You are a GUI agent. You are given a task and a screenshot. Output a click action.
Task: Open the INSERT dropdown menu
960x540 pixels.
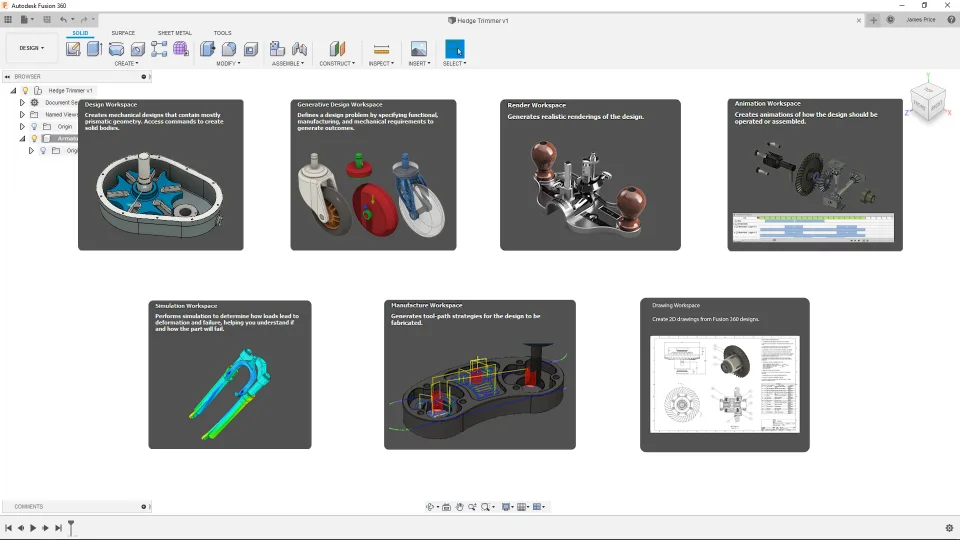(419, 64)
